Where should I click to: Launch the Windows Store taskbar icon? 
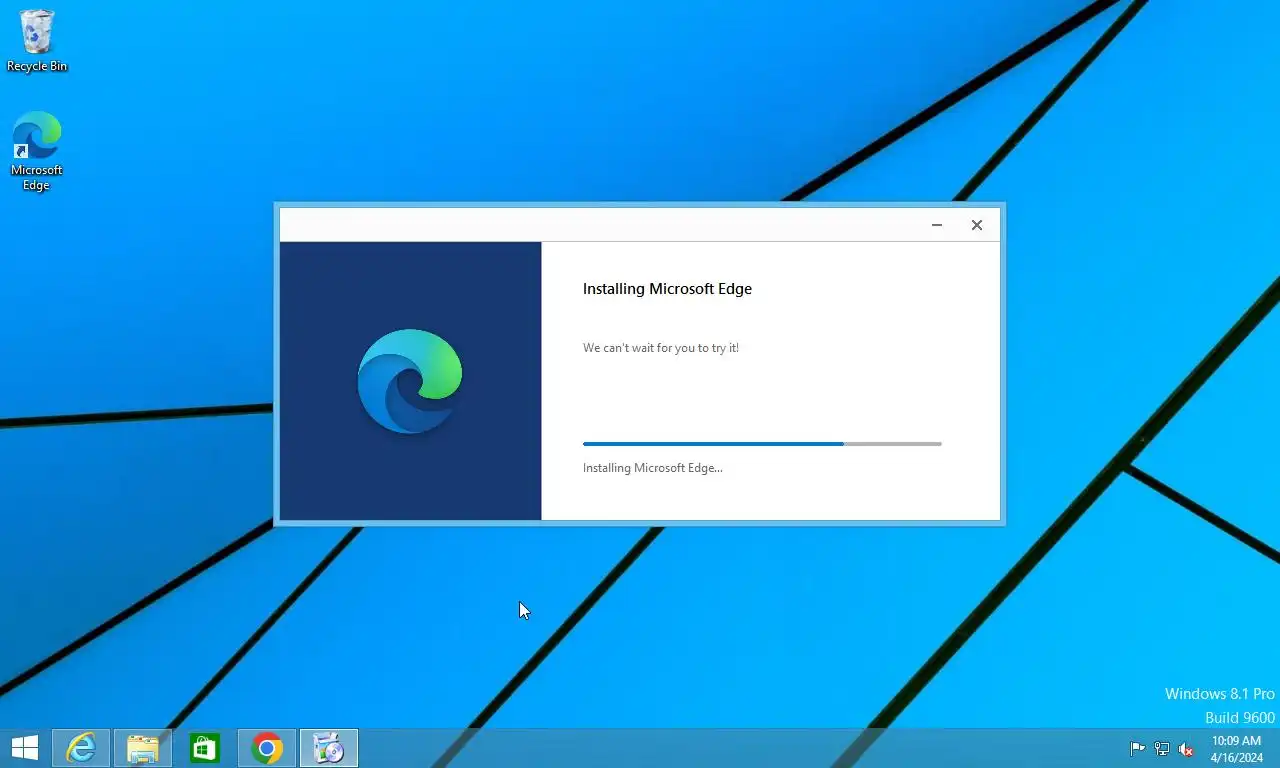(x=205, y=748)
